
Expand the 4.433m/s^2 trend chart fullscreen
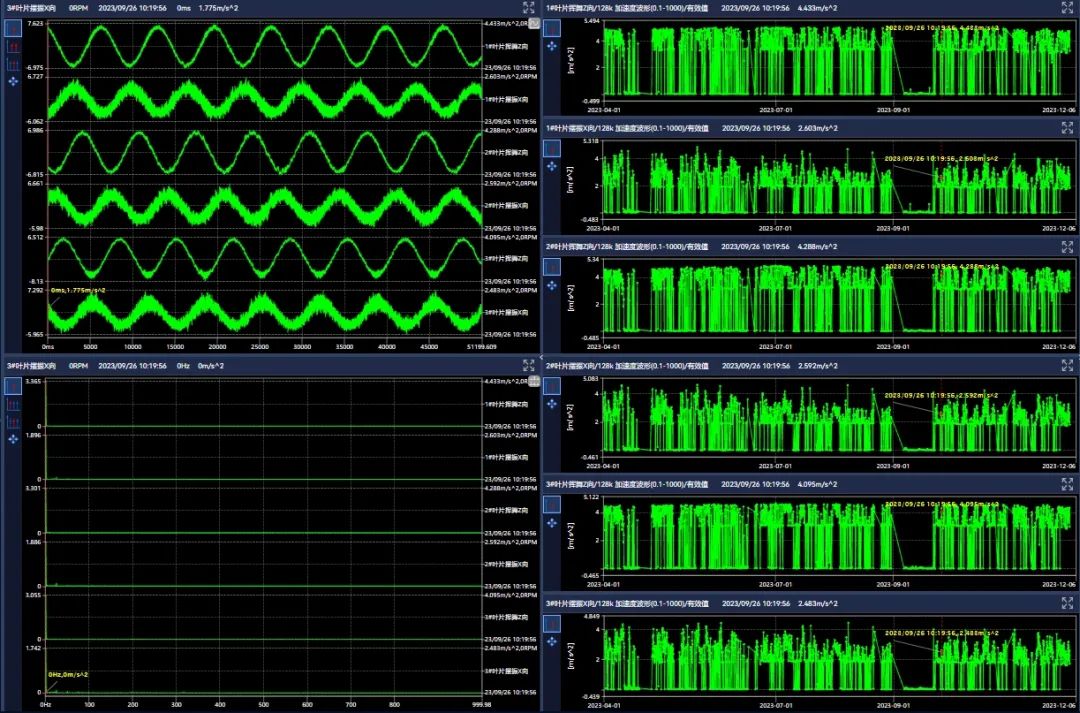[1067, 7]
